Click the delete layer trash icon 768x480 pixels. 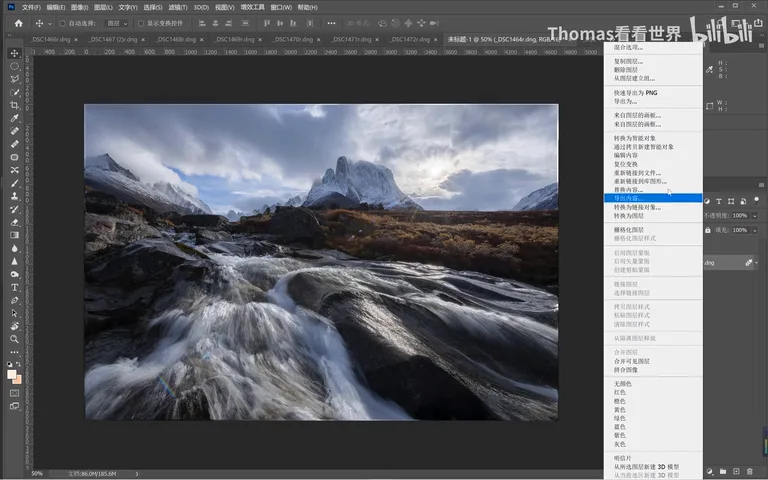[749, 471]
